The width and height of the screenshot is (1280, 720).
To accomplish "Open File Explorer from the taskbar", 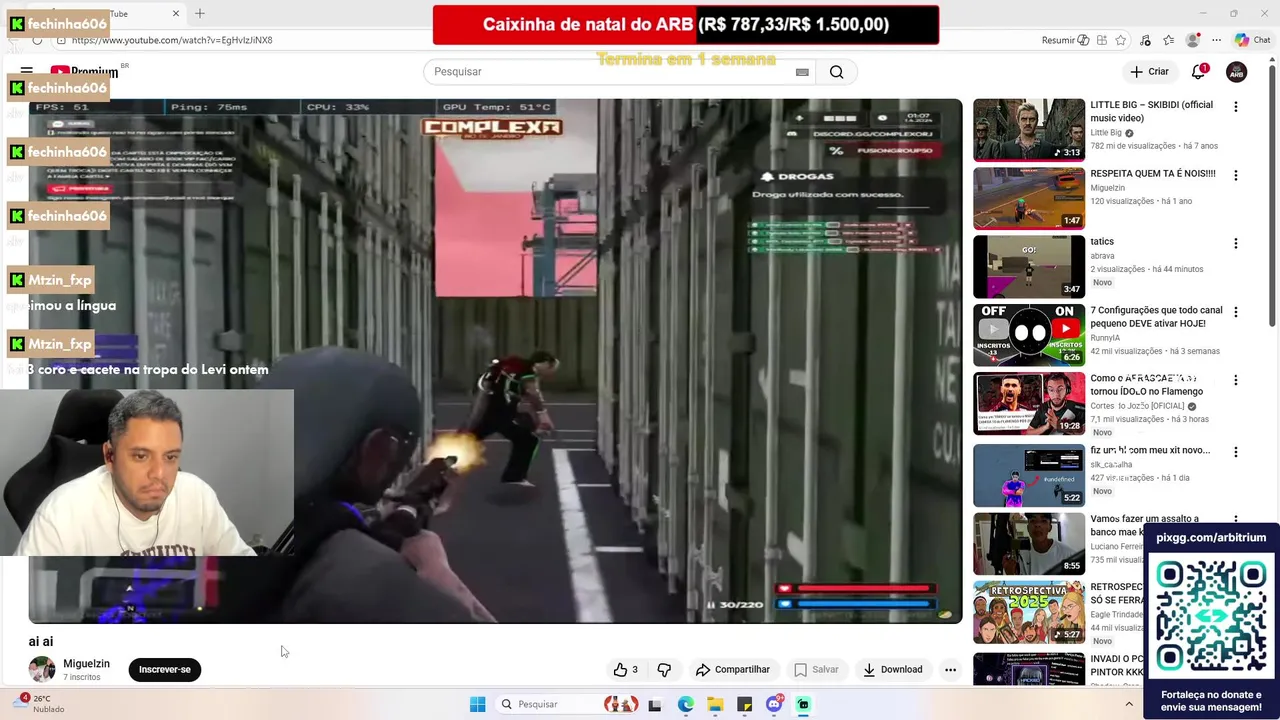I will pyautogui.click(x=715, y=704).
